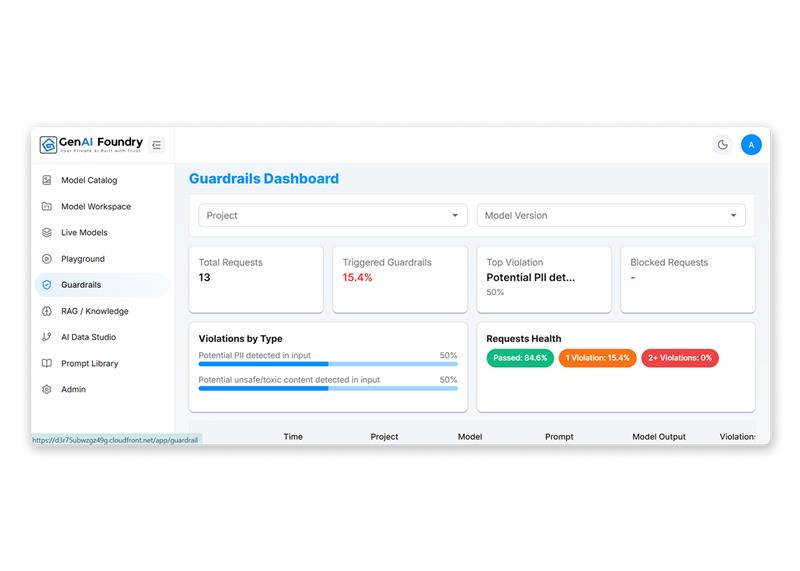Click the Top Violation card
800x571 pixels.
tap(543, 279)
